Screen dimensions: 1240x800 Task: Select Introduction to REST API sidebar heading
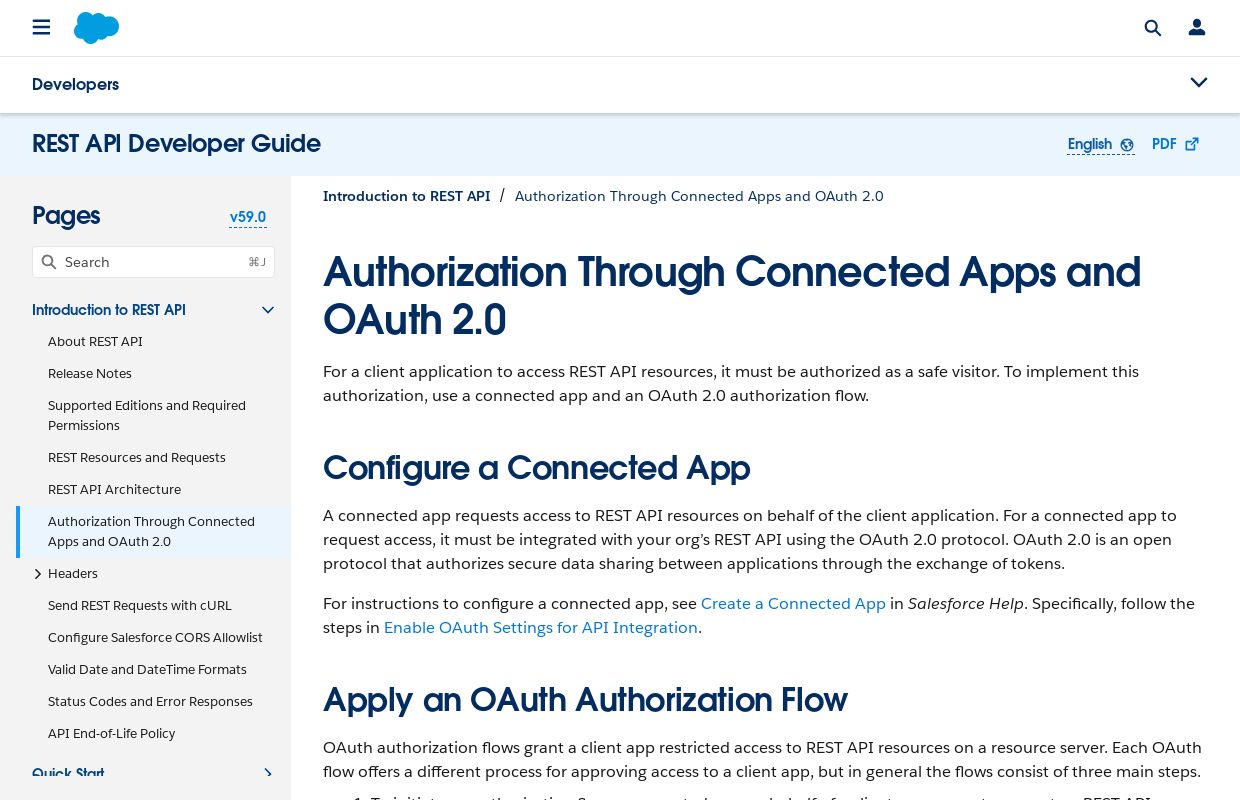pos(109,310)
